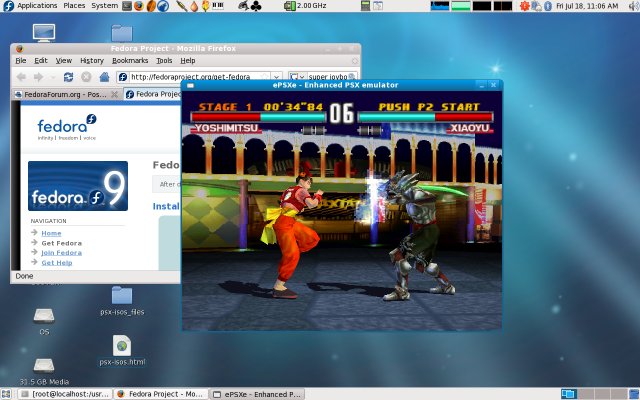Open Help menu in Firefox

(188, 60)
